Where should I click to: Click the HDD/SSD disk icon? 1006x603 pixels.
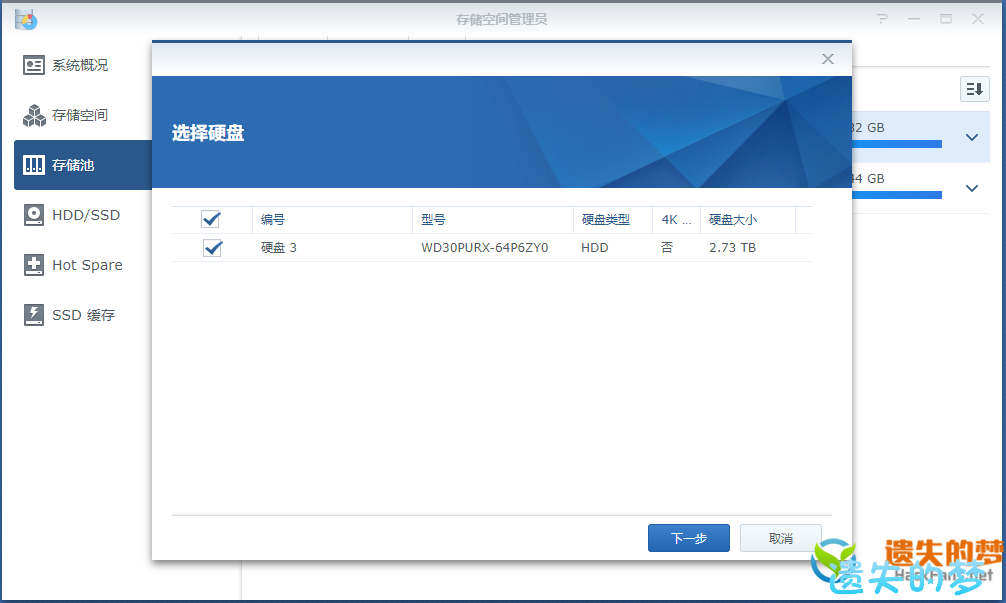click(x=34, y=215)
